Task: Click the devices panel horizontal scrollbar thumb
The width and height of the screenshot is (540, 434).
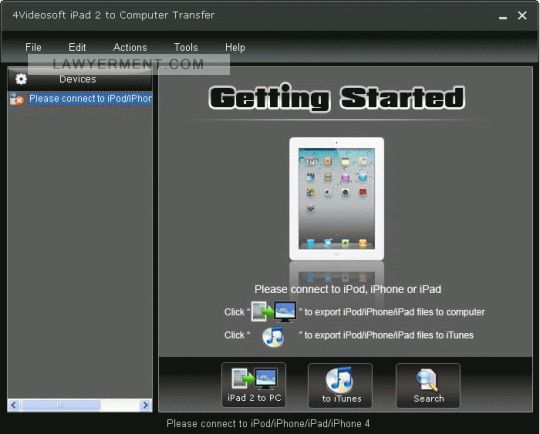Action: (x=61, y=405)
